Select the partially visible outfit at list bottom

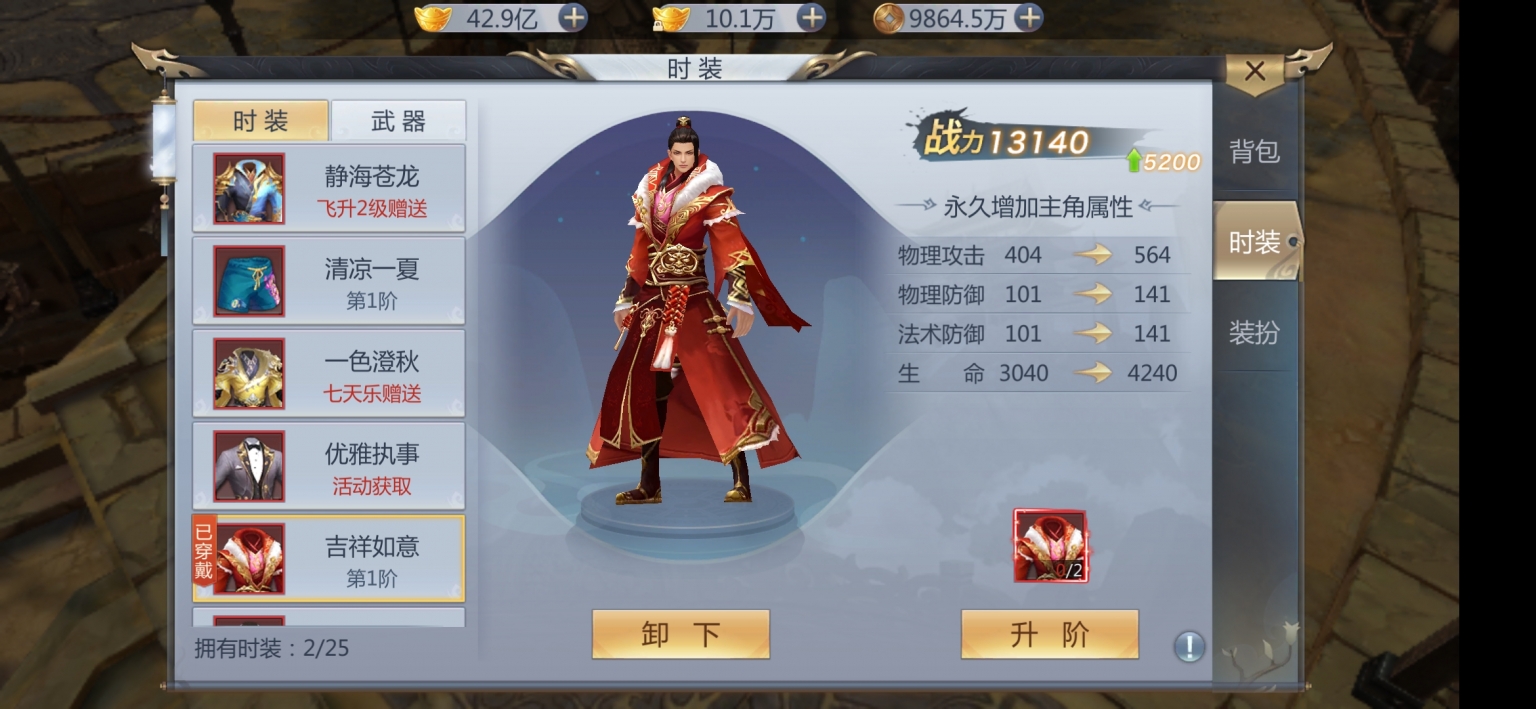click(329, 617)
